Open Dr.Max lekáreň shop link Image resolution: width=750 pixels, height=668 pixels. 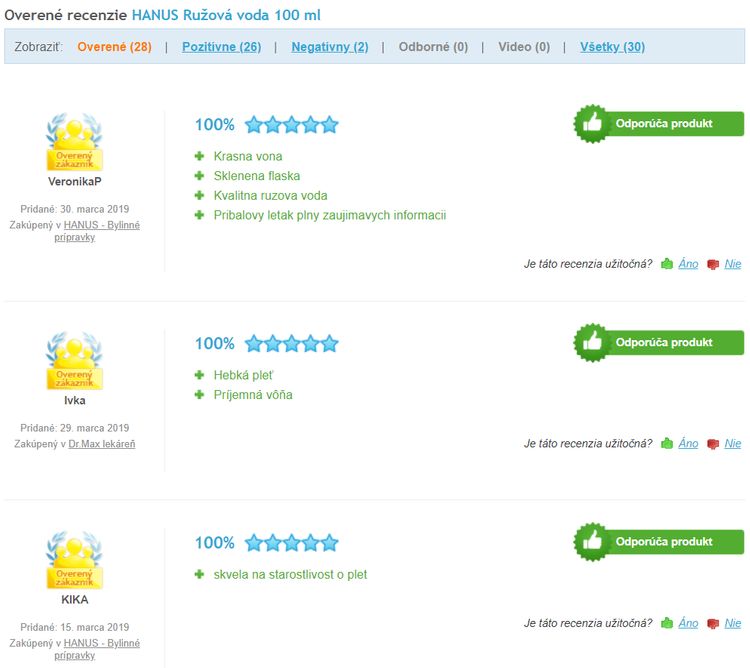(x=102, y=444)
